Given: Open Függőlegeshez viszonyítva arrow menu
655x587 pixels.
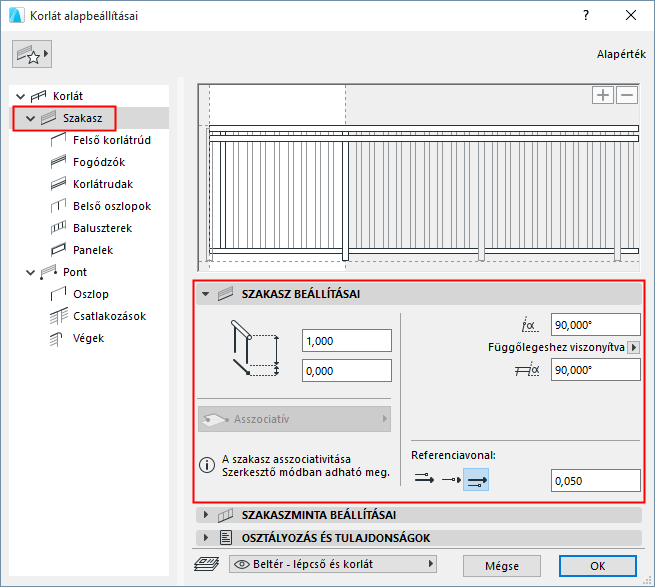Looking at the screenshot, I should click(x=634, y=347).
